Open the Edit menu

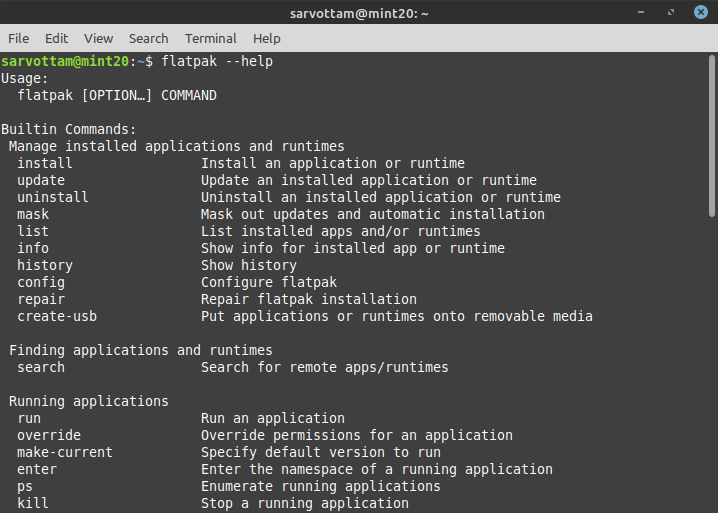(x=56, y=38)
